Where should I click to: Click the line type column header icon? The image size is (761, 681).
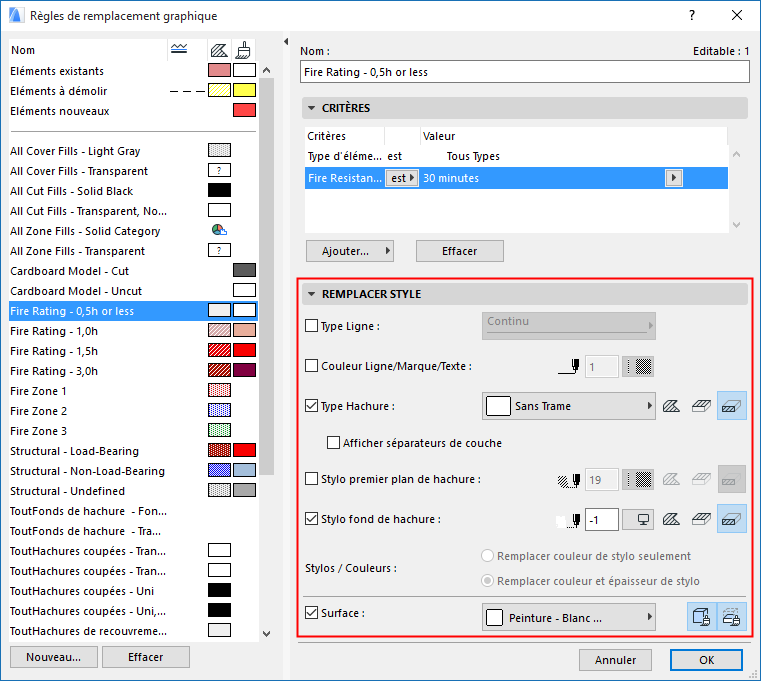click(179, 49)
